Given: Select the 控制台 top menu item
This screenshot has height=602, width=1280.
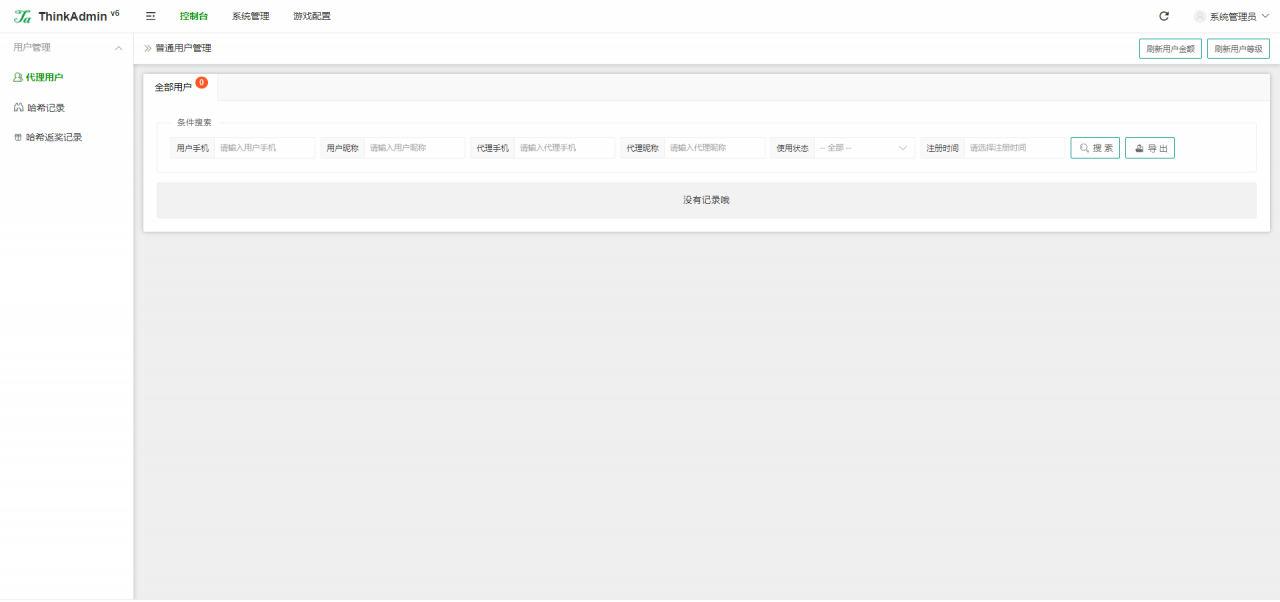Looking at the screenshot, I should [x=194, y=16].
